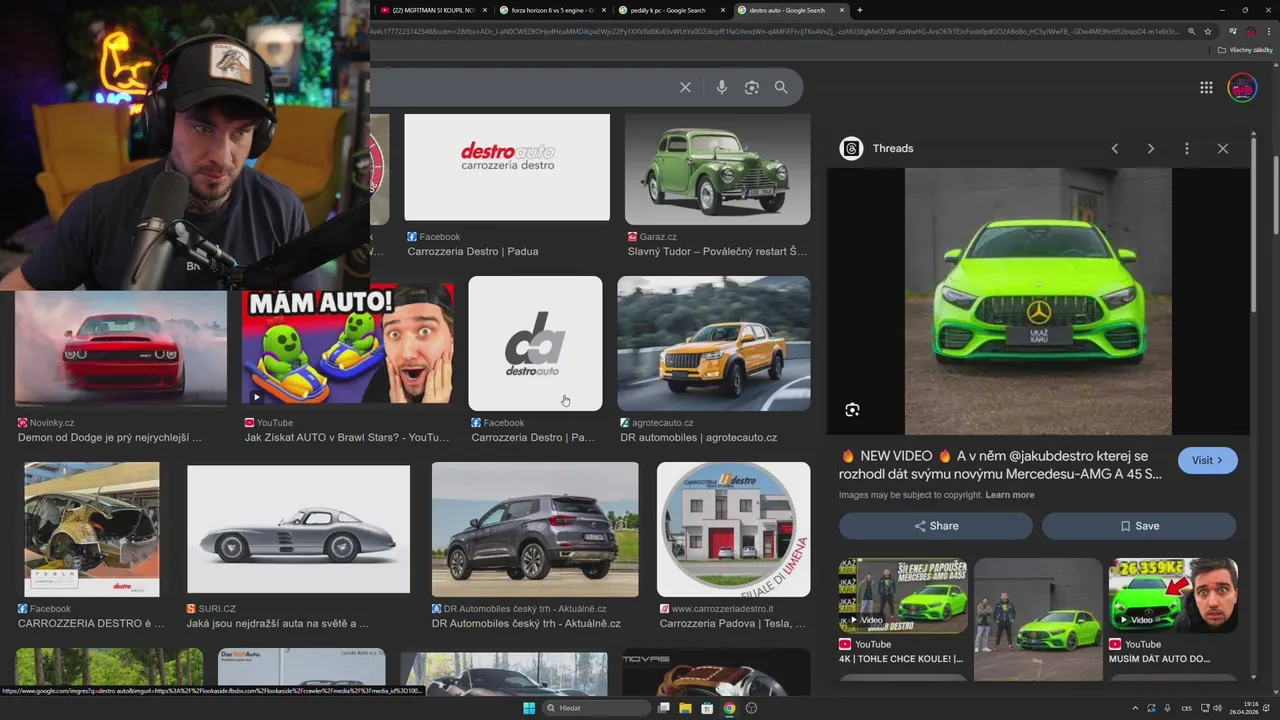Open 'Slavný Tudor – Poválečný restart' link

coord(716,252)
